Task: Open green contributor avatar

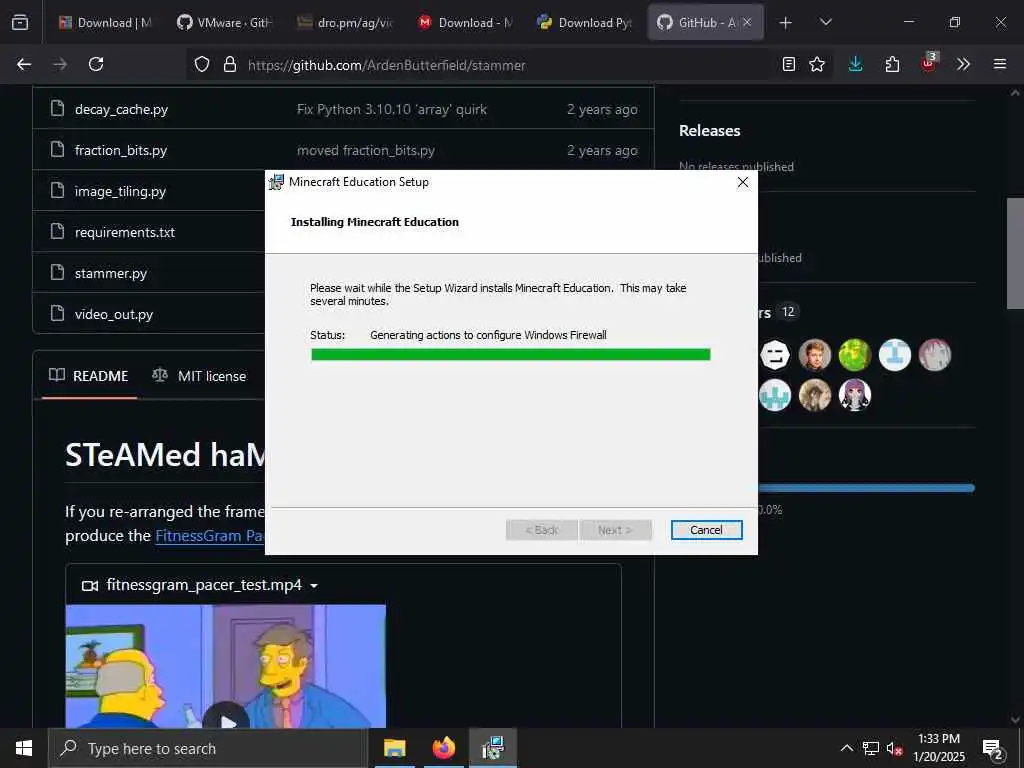Action: point(855,355)
